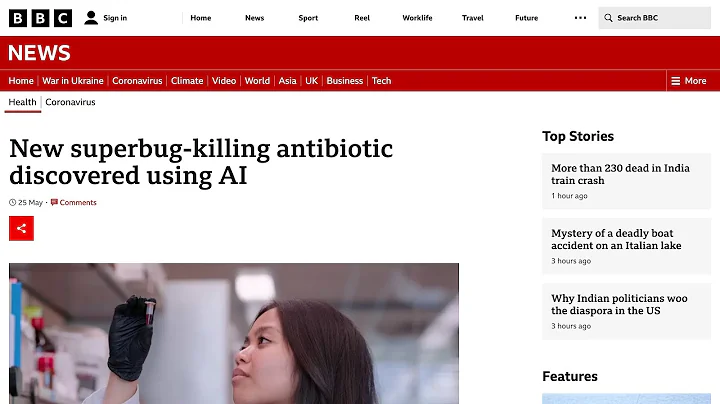Select the Asia section

click(287, 81)
